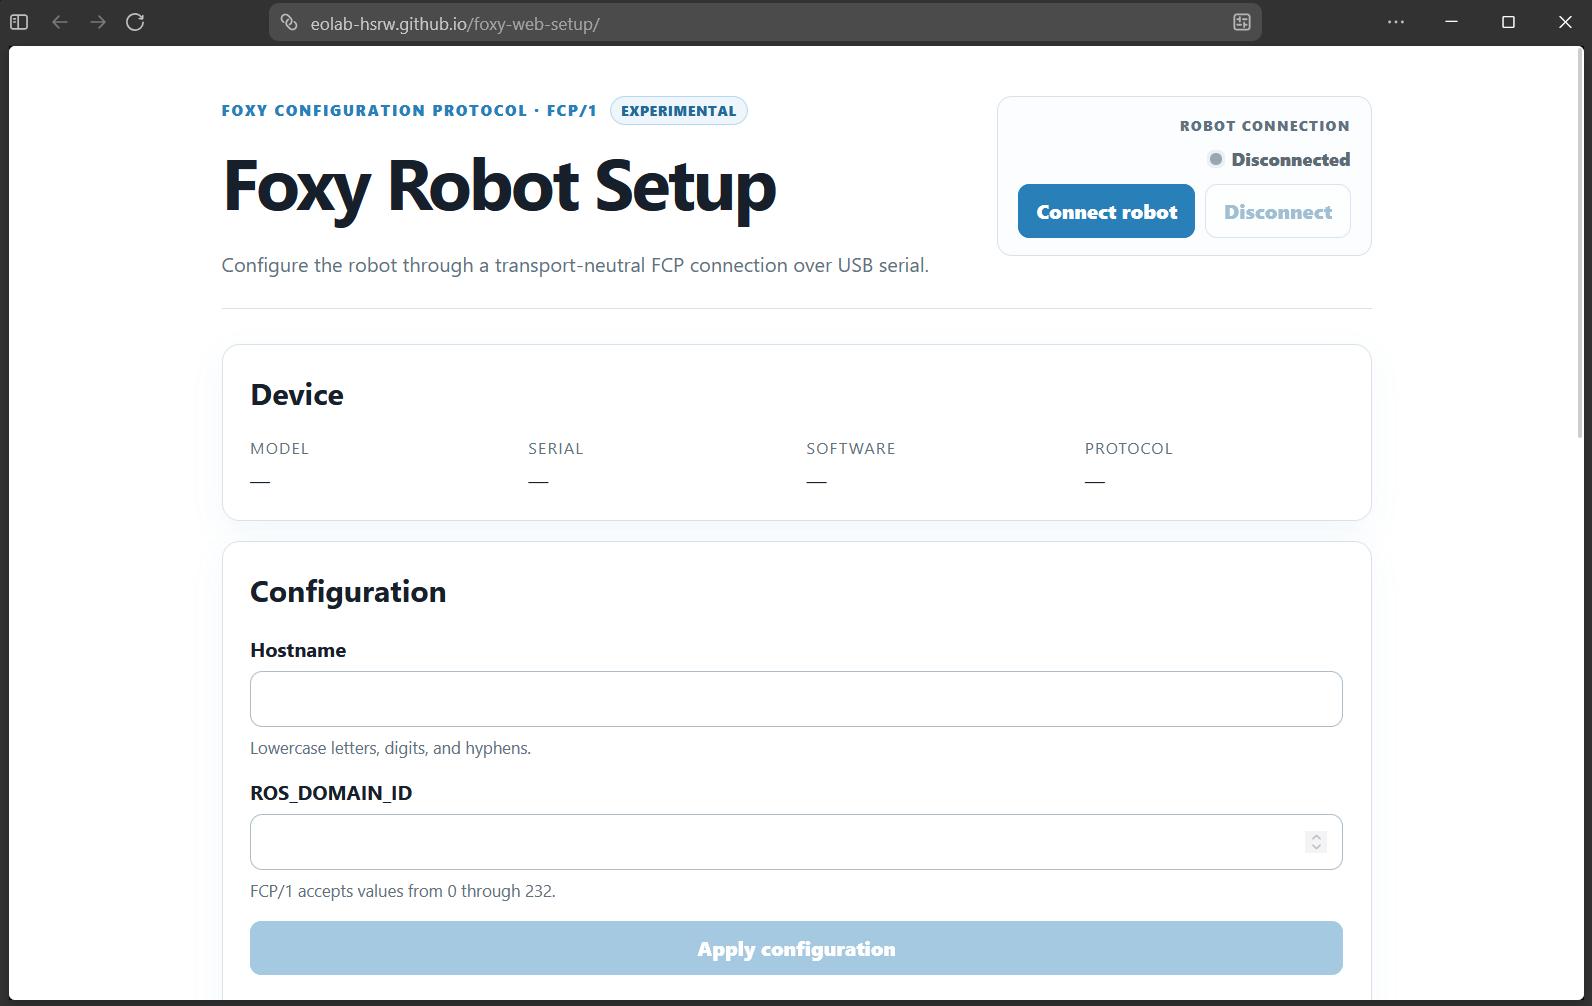Click the disabled Disconnect button
1592x1006 pixels.
pyautogui.click(x=1278, y=211)
